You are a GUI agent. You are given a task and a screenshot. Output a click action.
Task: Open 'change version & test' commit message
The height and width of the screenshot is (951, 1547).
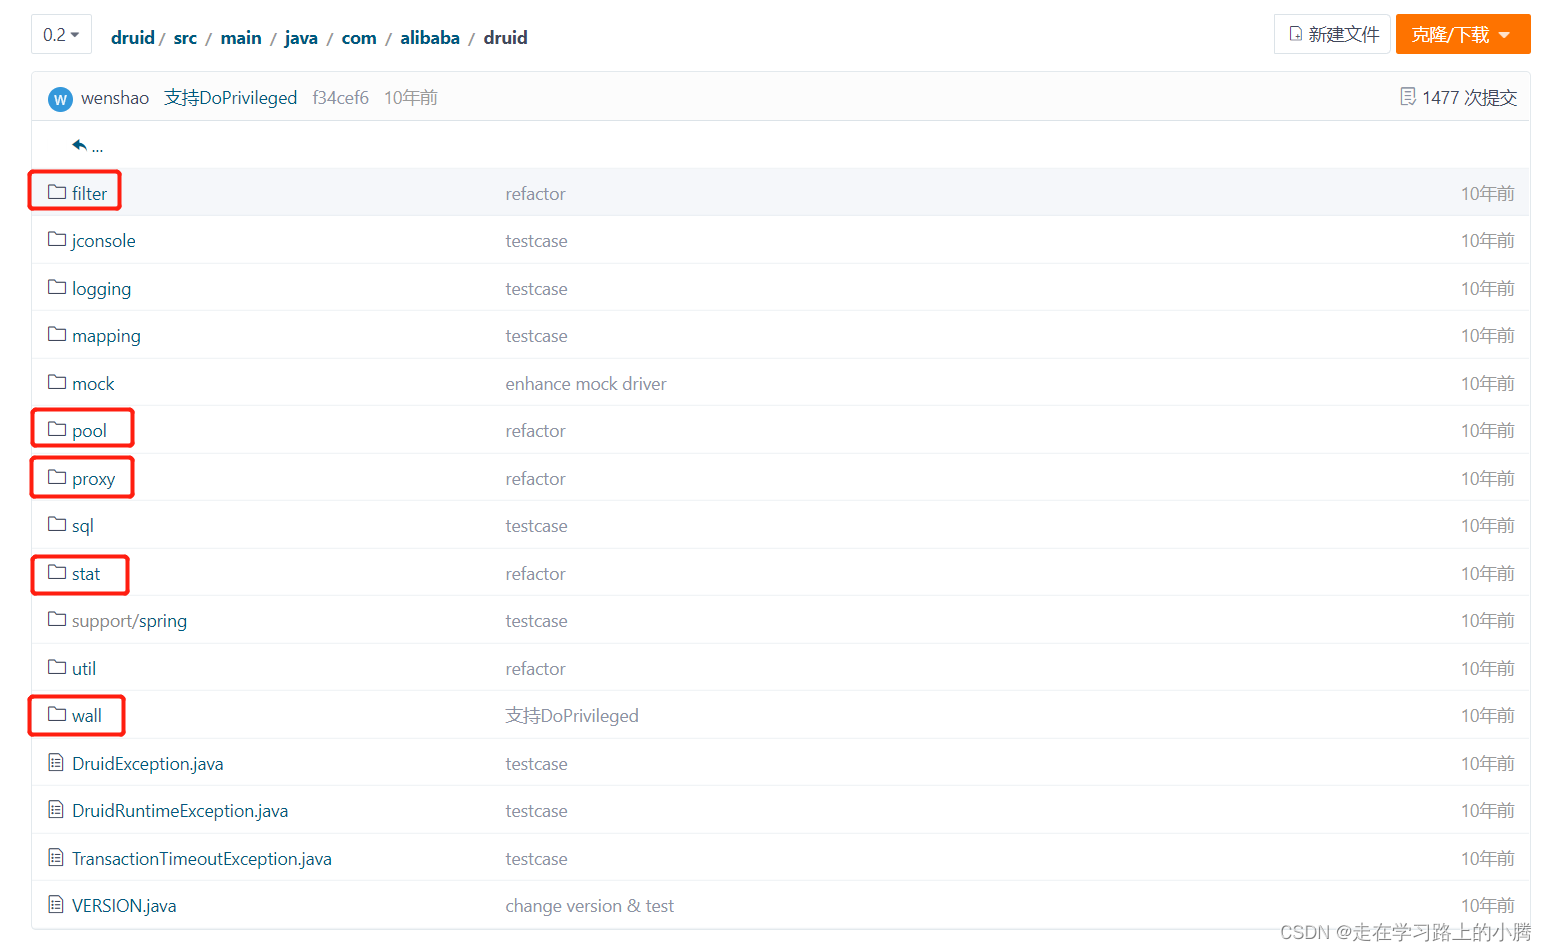tap(590, 906)
